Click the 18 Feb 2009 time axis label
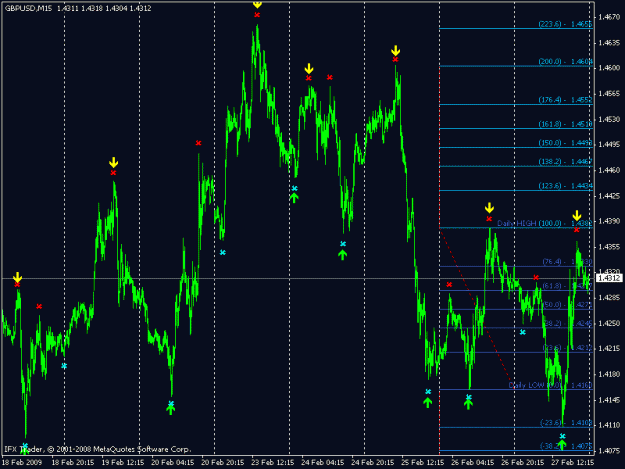The image size is (625, 469). tap(22, 462)
